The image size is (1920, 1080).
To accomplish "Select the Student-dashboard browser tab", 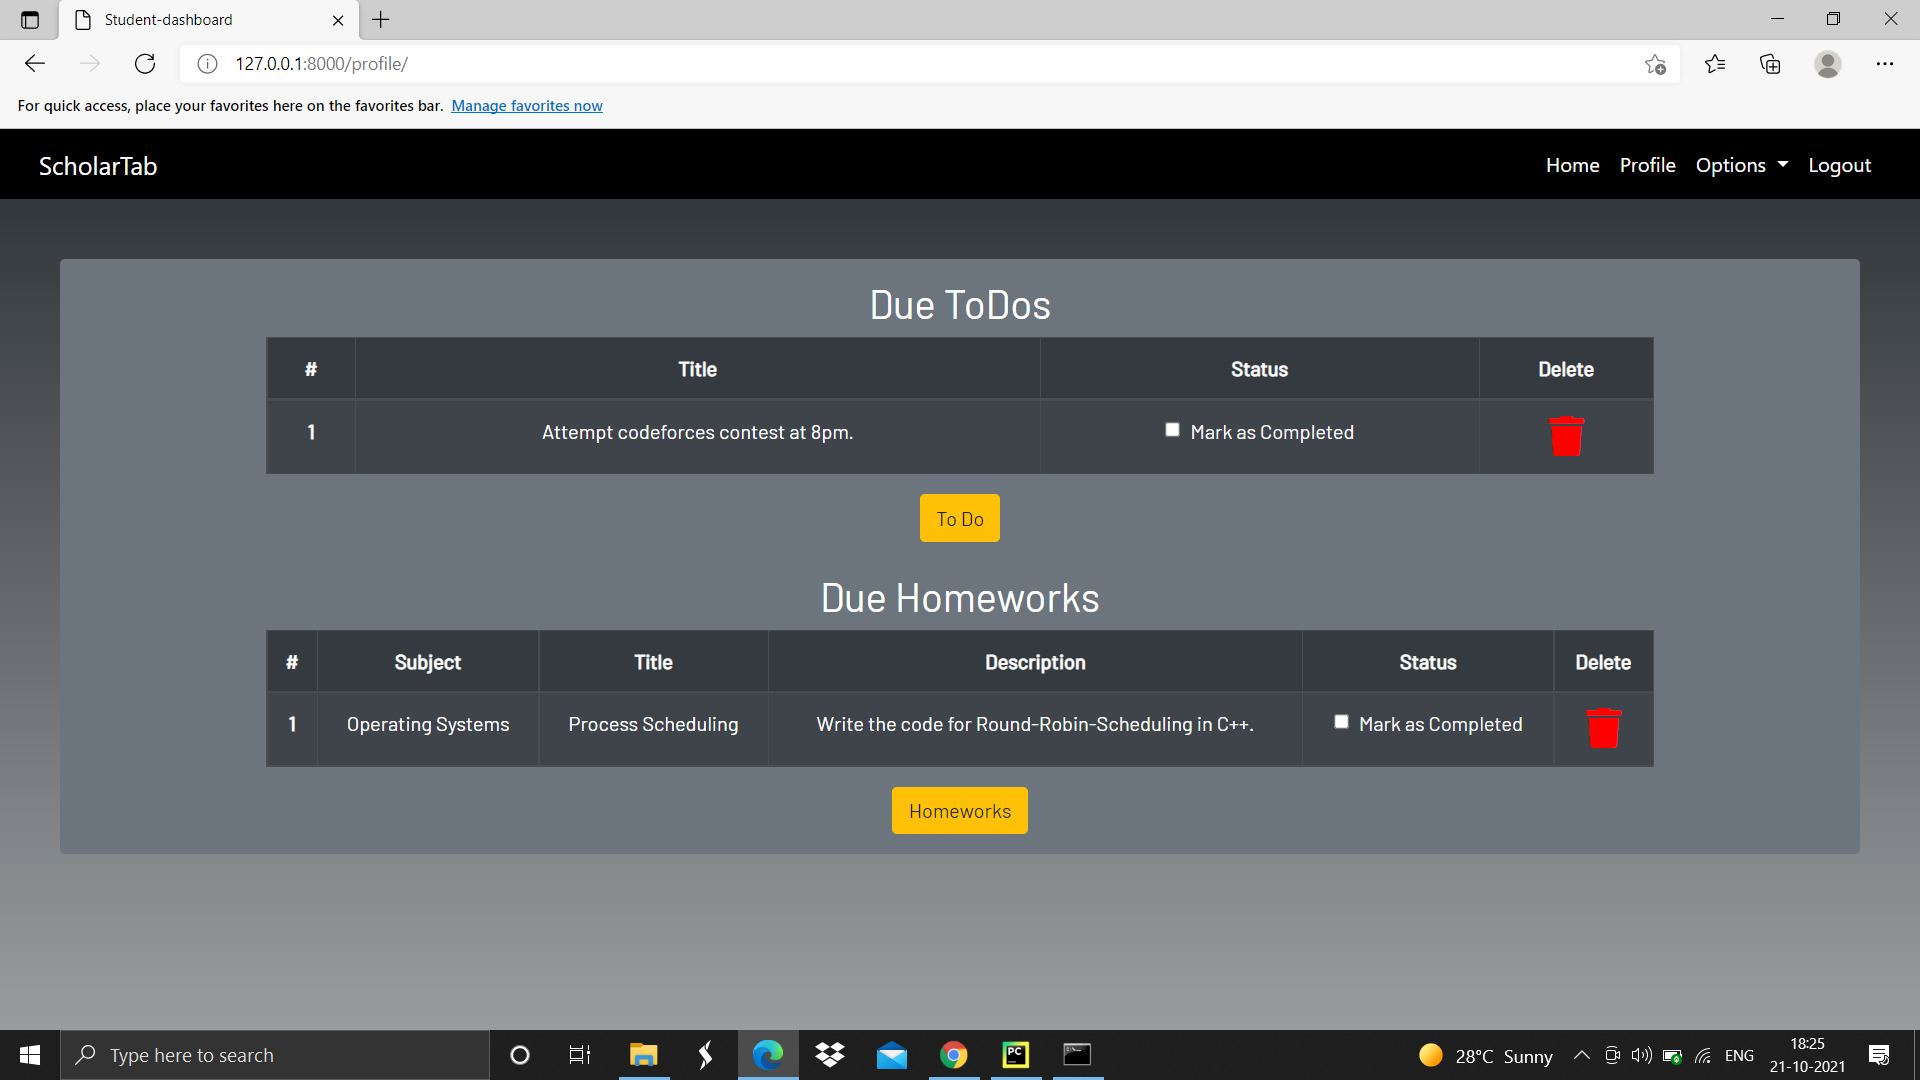I will (x=200, y=20).
